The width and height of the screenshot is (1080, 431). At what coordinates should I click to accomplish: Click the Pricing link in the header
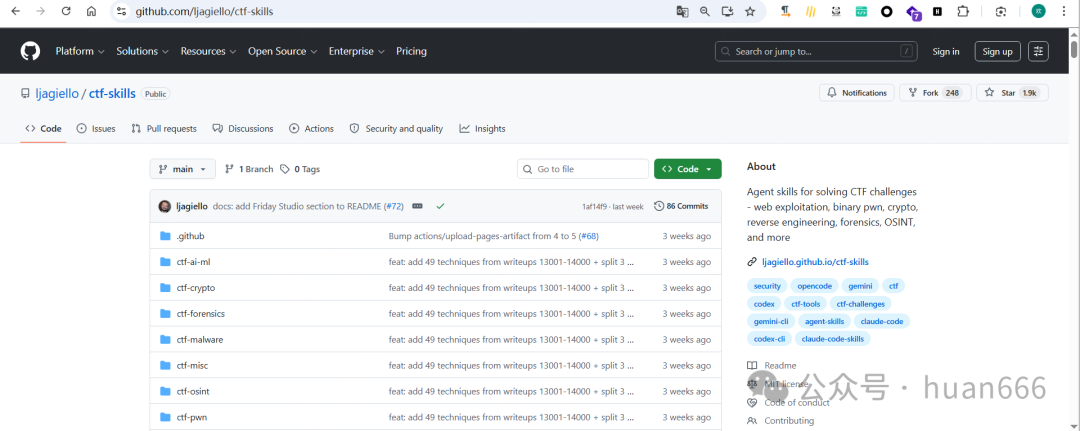pyautogui.click(x=411, y=52)
